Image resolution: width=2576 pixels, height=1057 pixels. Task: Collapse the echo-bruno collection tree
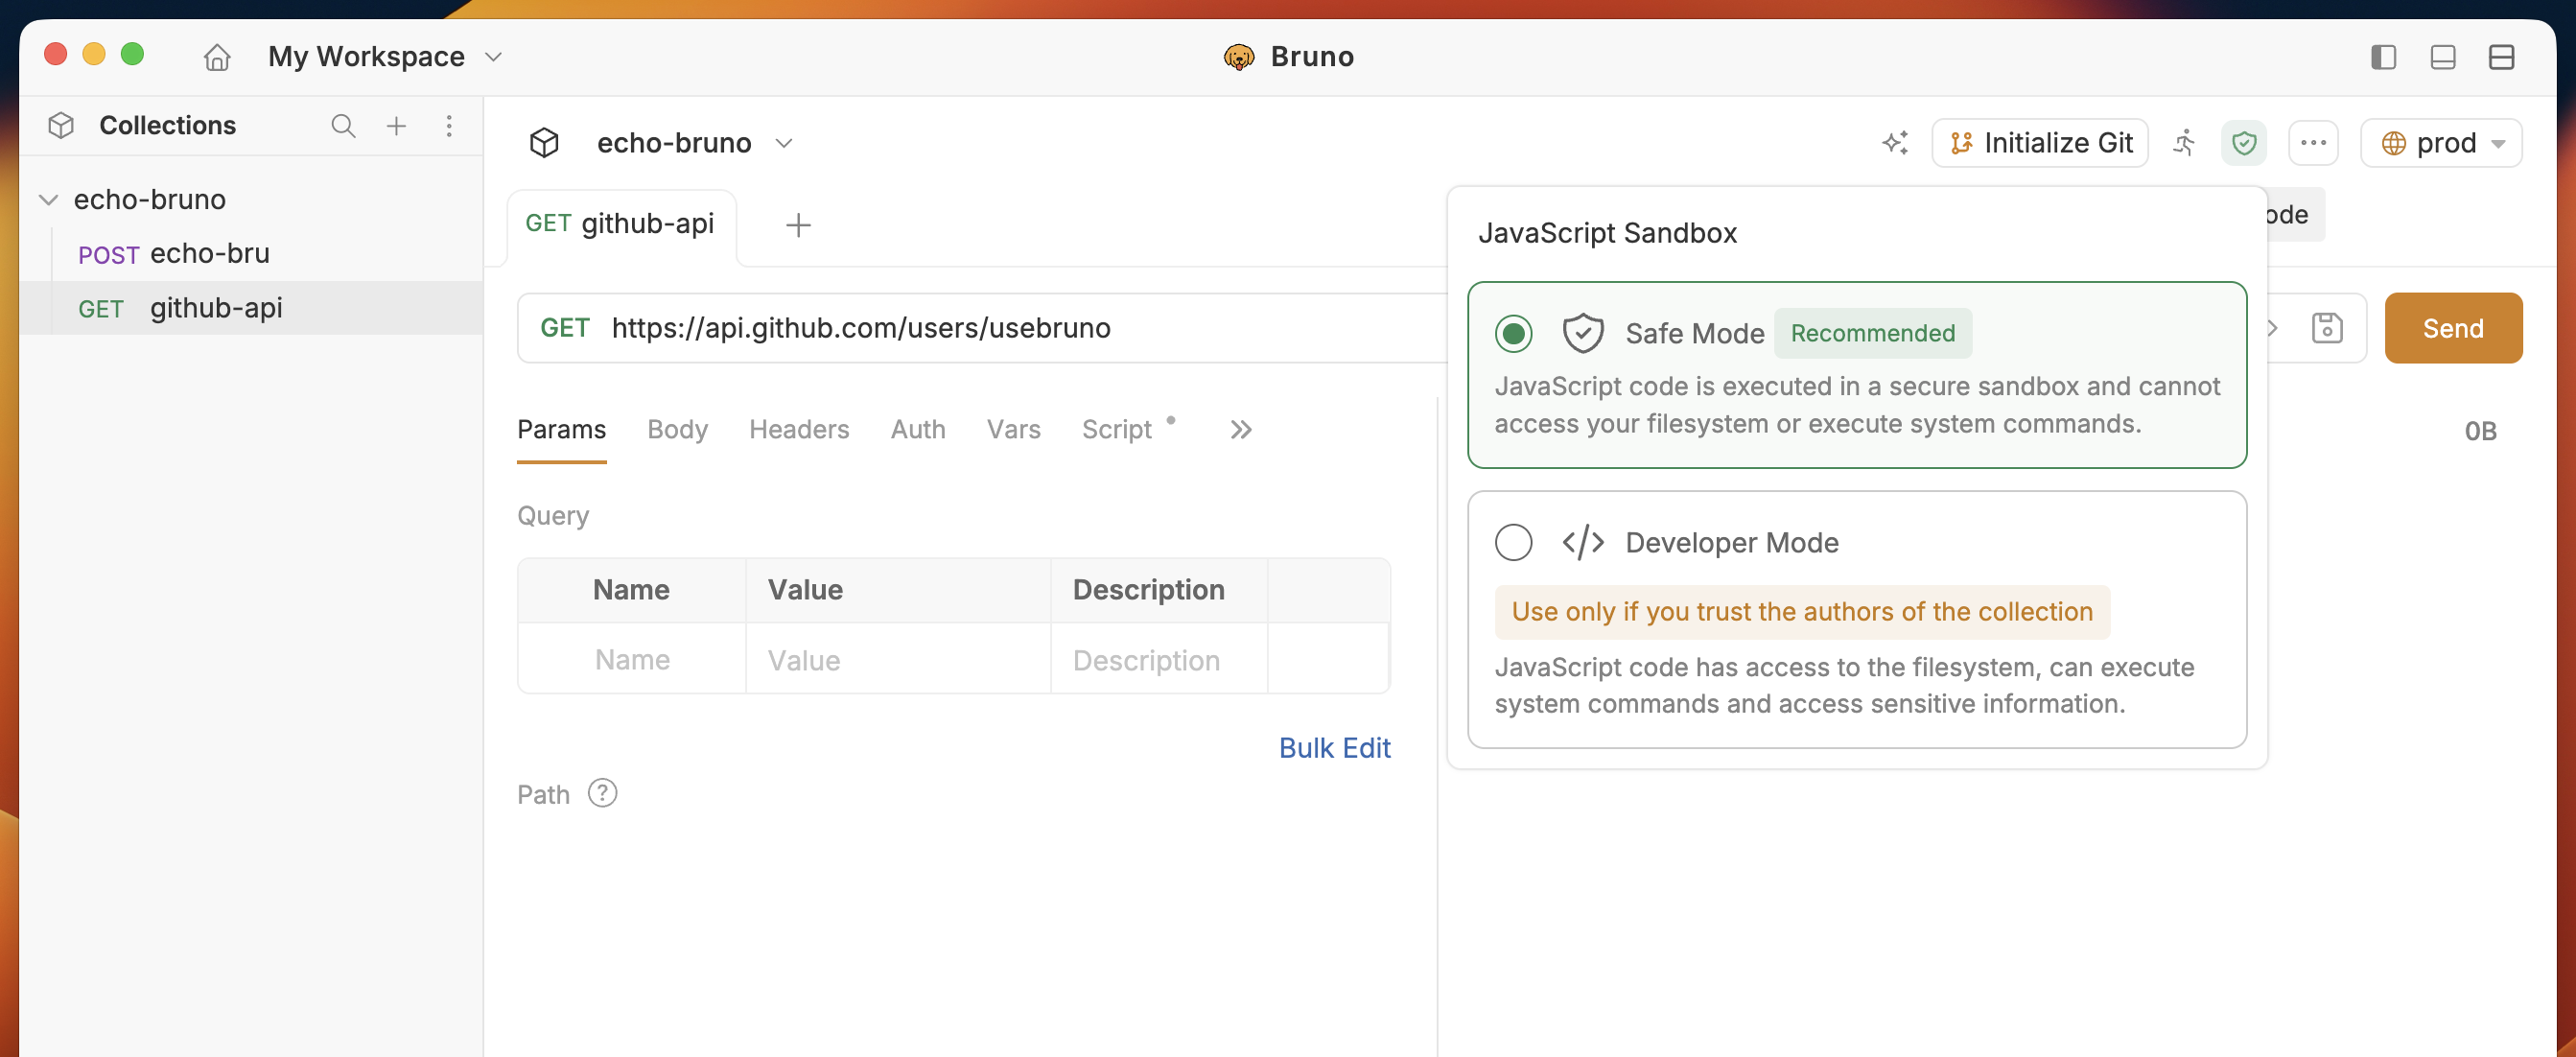[47, 200]
